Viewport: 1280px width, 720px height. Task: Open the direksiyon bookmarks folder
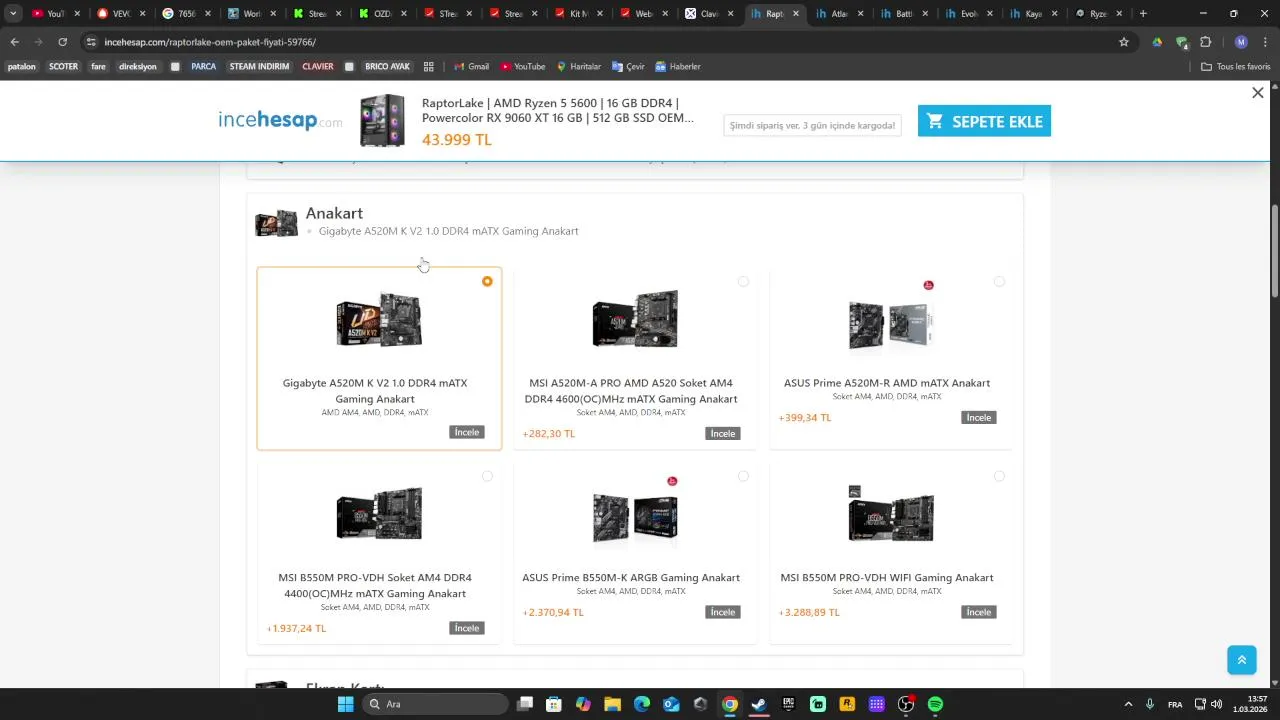(138, 67)
